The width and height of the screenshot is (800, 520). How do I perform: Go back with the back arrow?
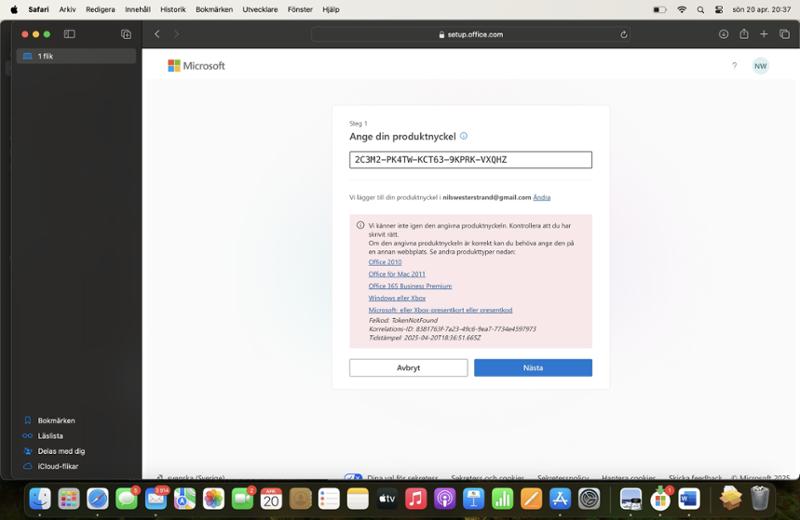(x=157, y=34)
